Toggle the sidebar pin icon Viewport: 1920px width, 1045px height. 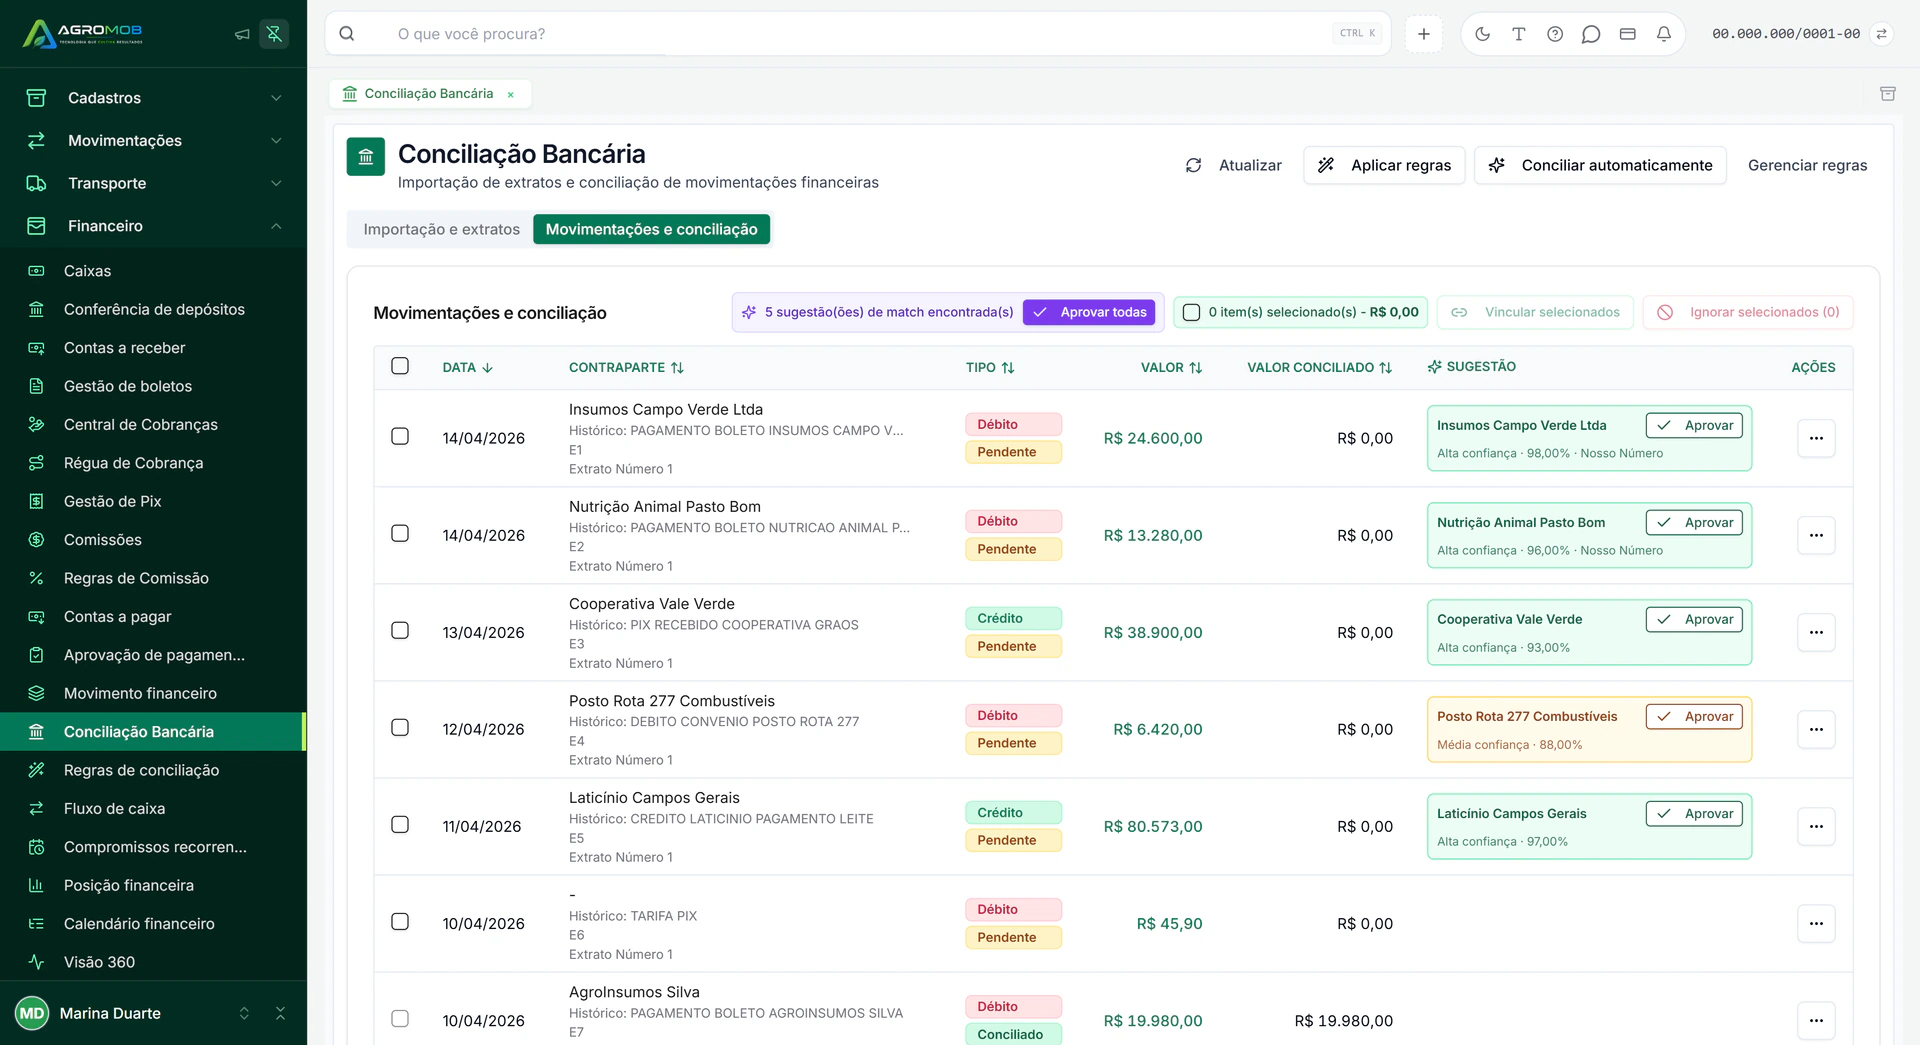tap(274, 34)
